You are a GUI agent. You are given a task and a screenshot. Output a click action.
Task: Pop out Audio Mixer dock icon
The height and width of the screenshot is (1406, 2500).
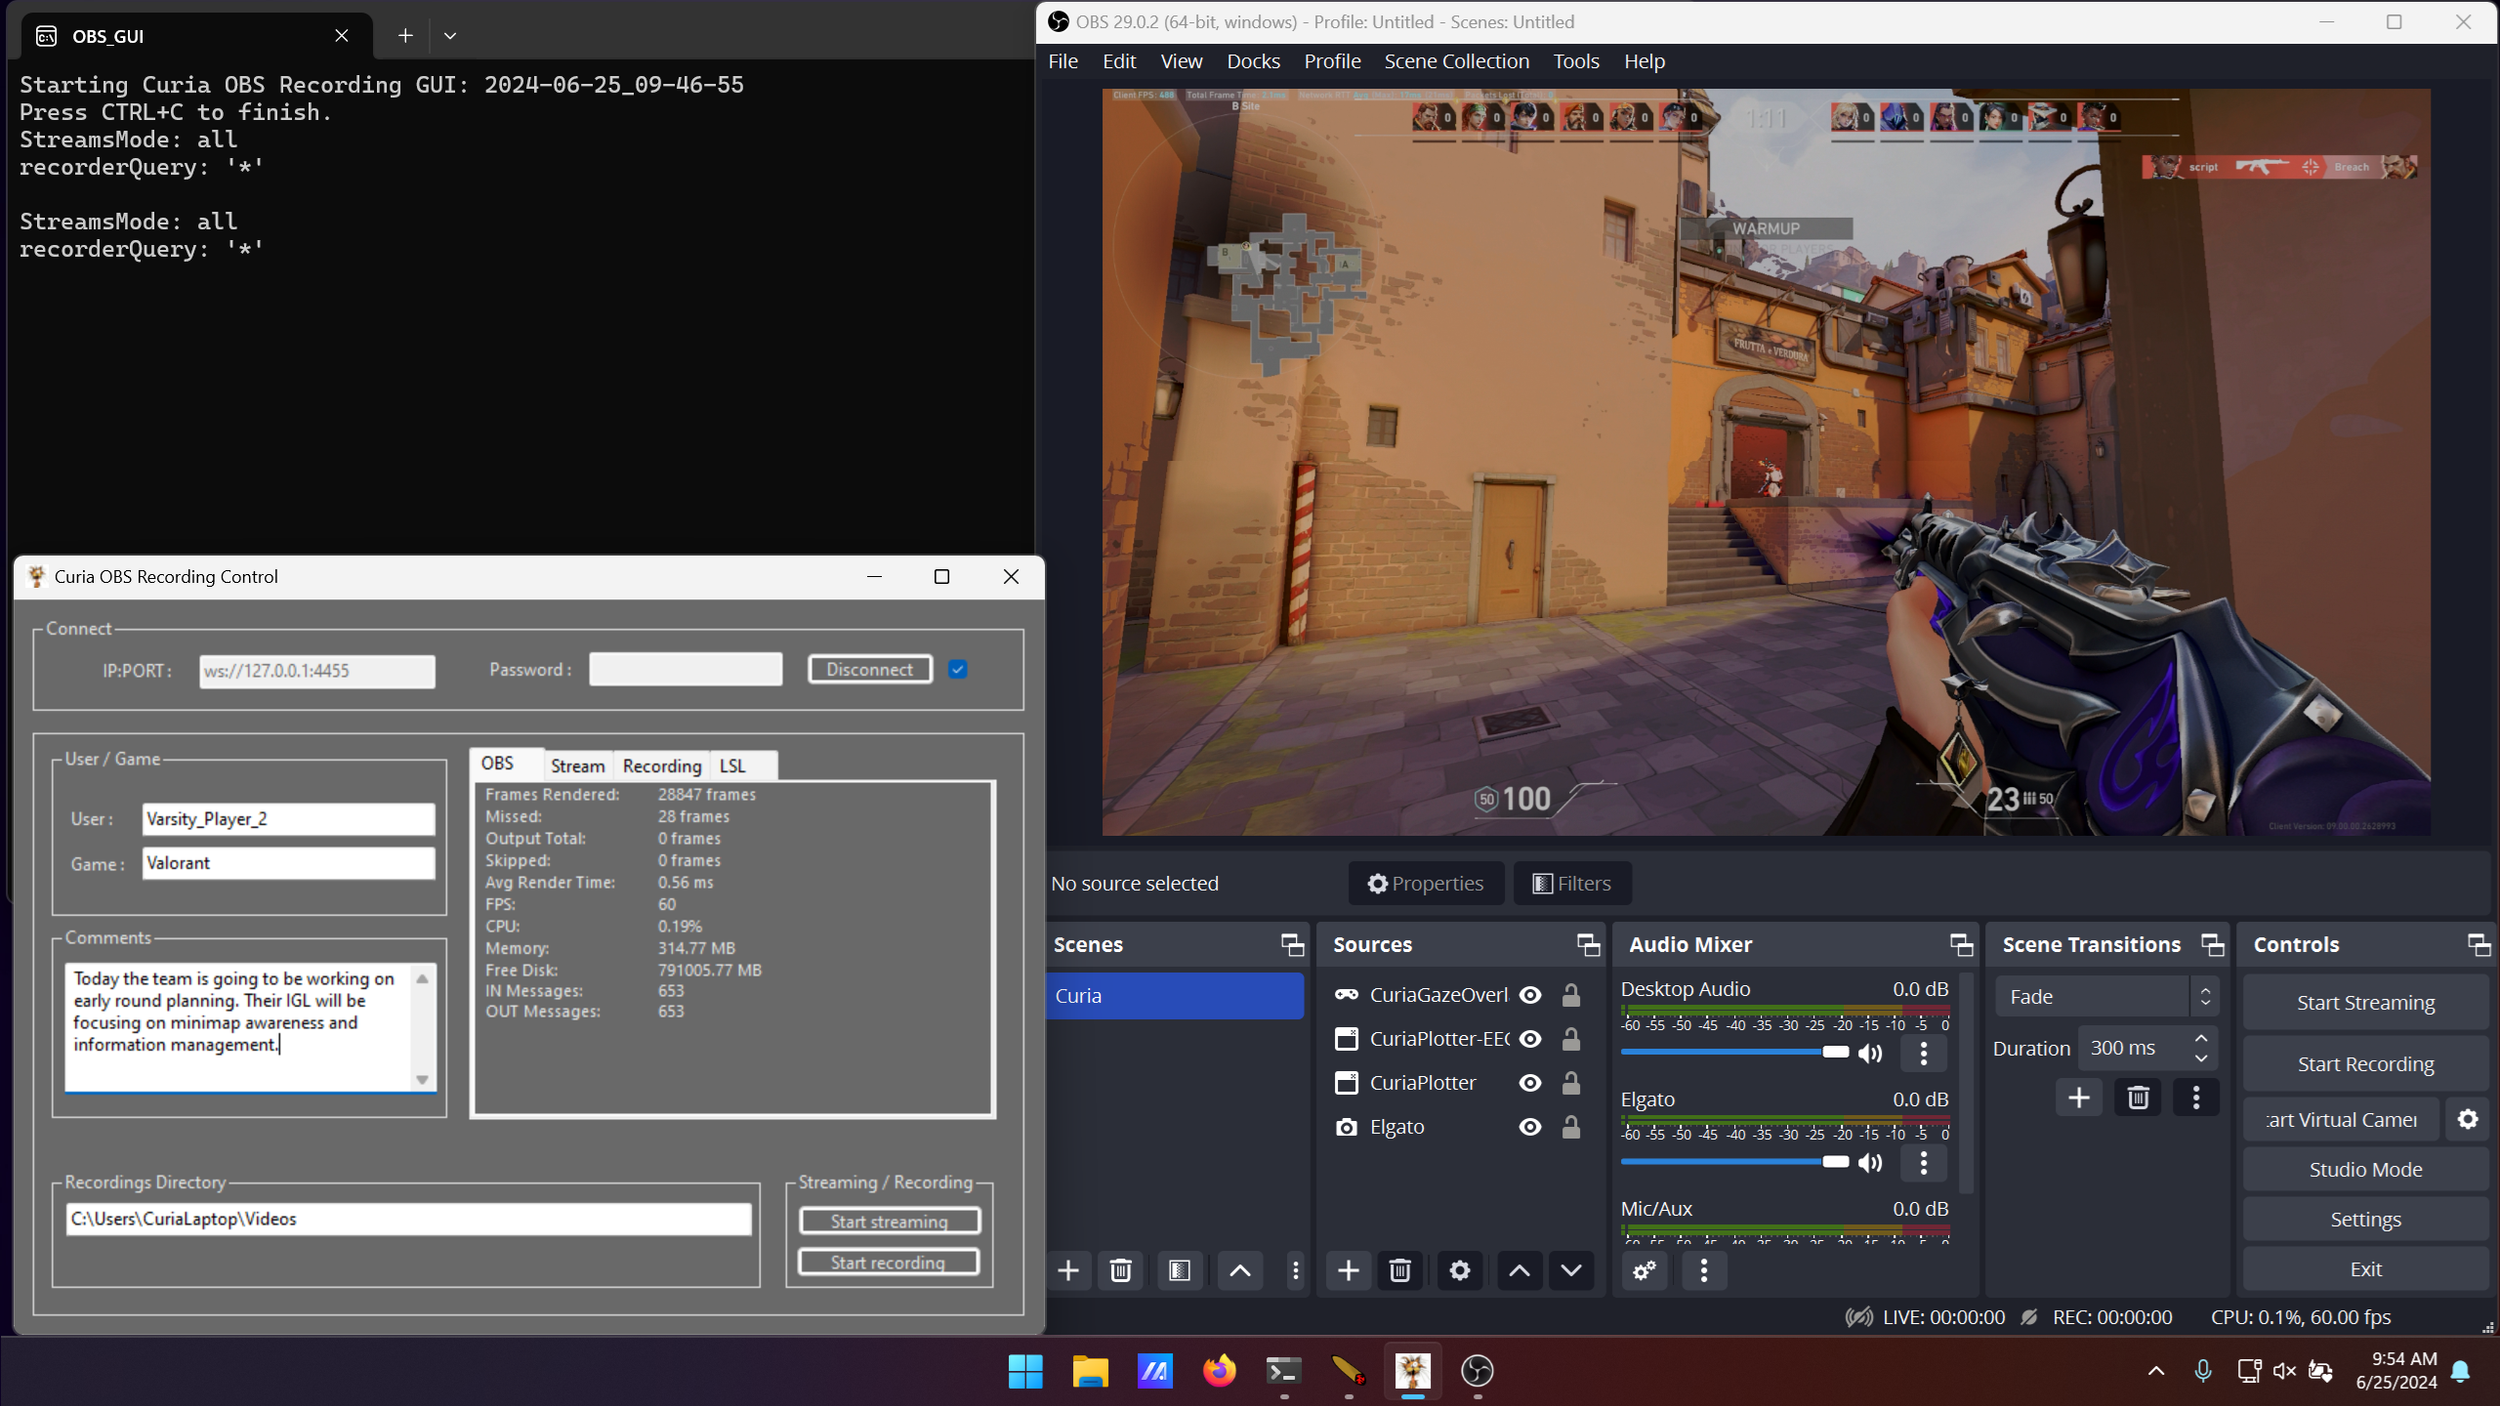click(x=1961, y=944)
